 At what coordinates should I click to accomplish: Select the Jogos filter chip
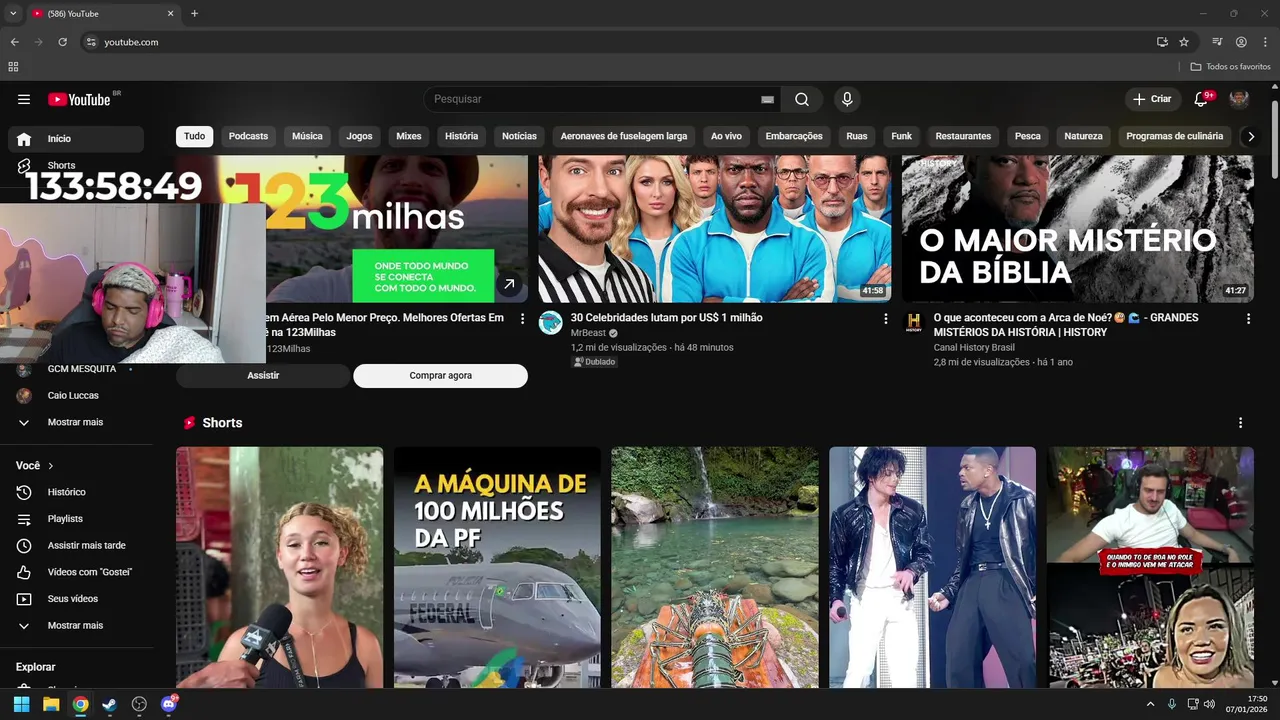pos(359,136)
